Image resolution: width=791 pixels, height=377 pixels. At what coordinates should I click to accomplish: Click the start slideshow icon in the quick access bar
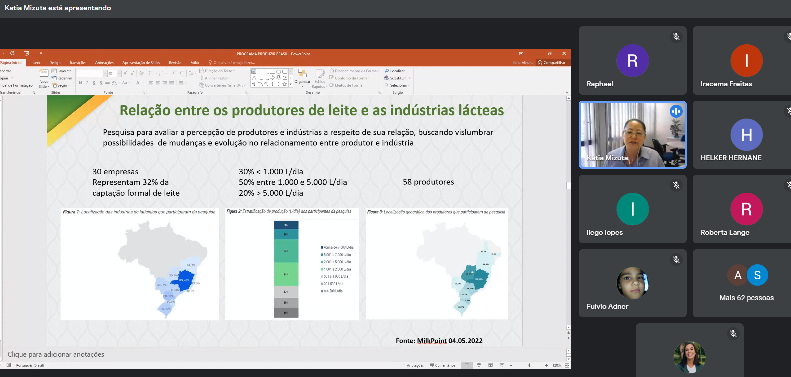tap(27, 53)
